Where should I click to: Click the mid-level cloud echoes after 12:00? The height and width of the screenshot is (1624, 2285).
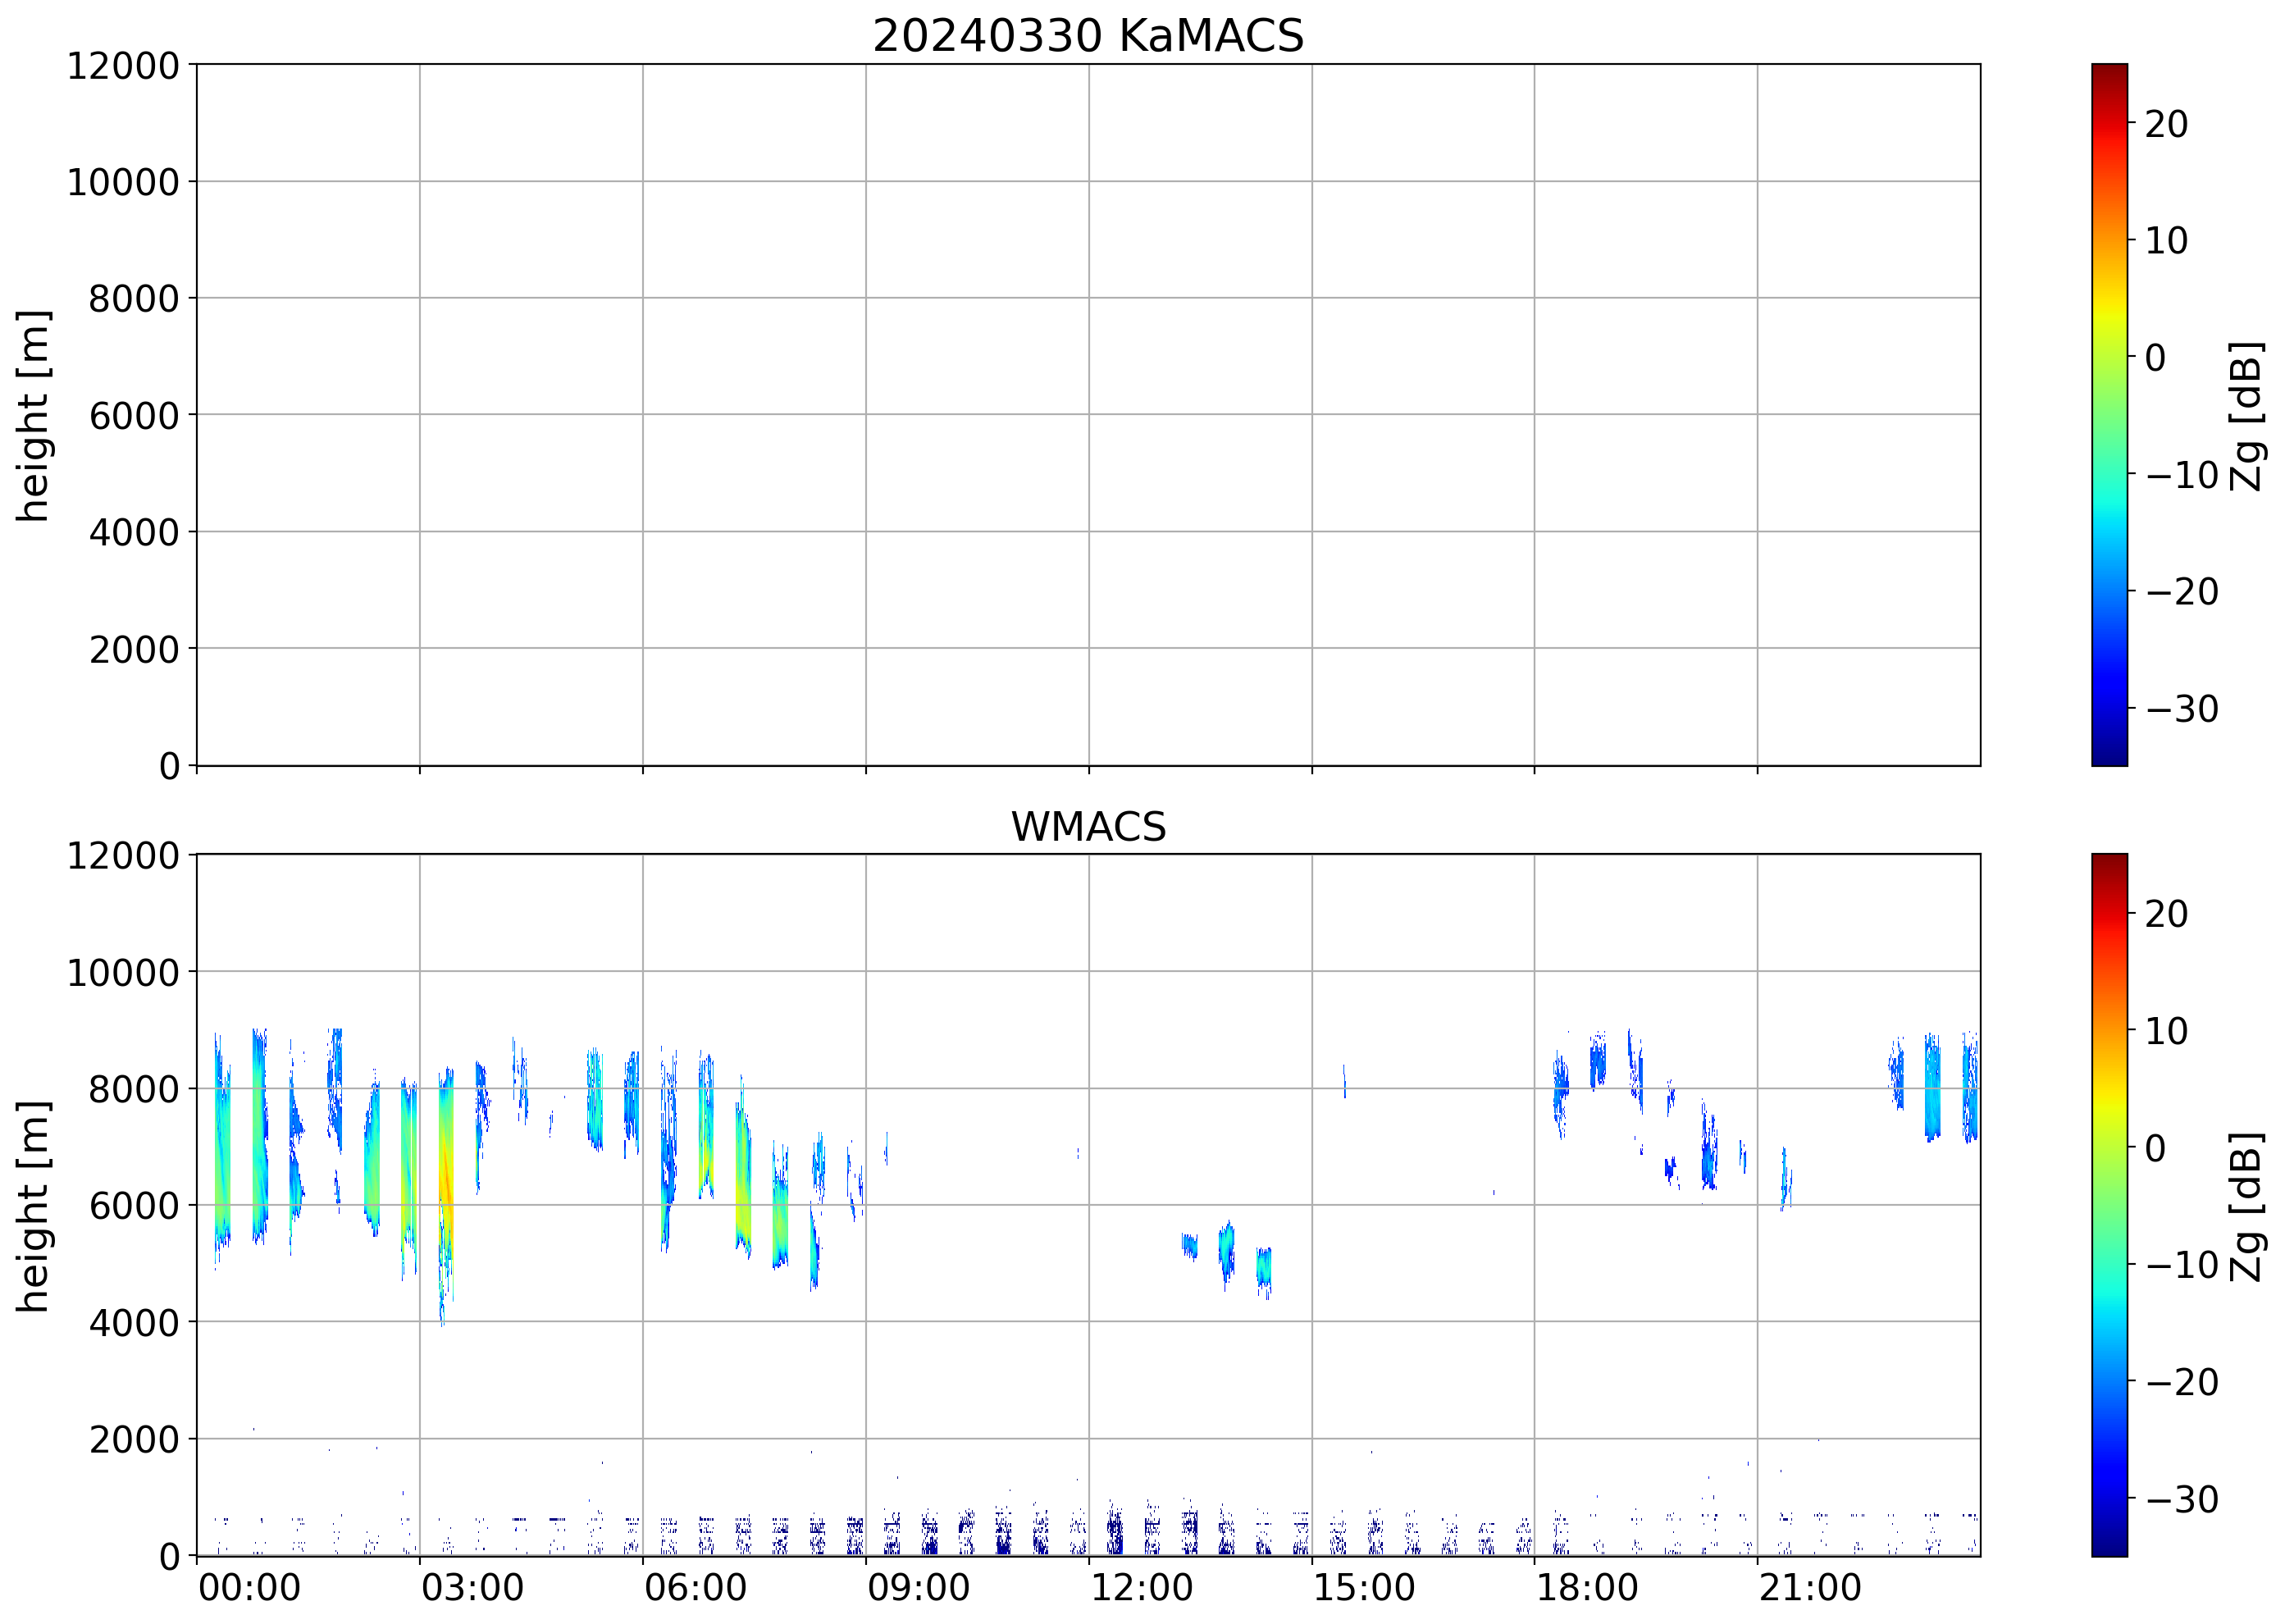pos(1226,1250)
